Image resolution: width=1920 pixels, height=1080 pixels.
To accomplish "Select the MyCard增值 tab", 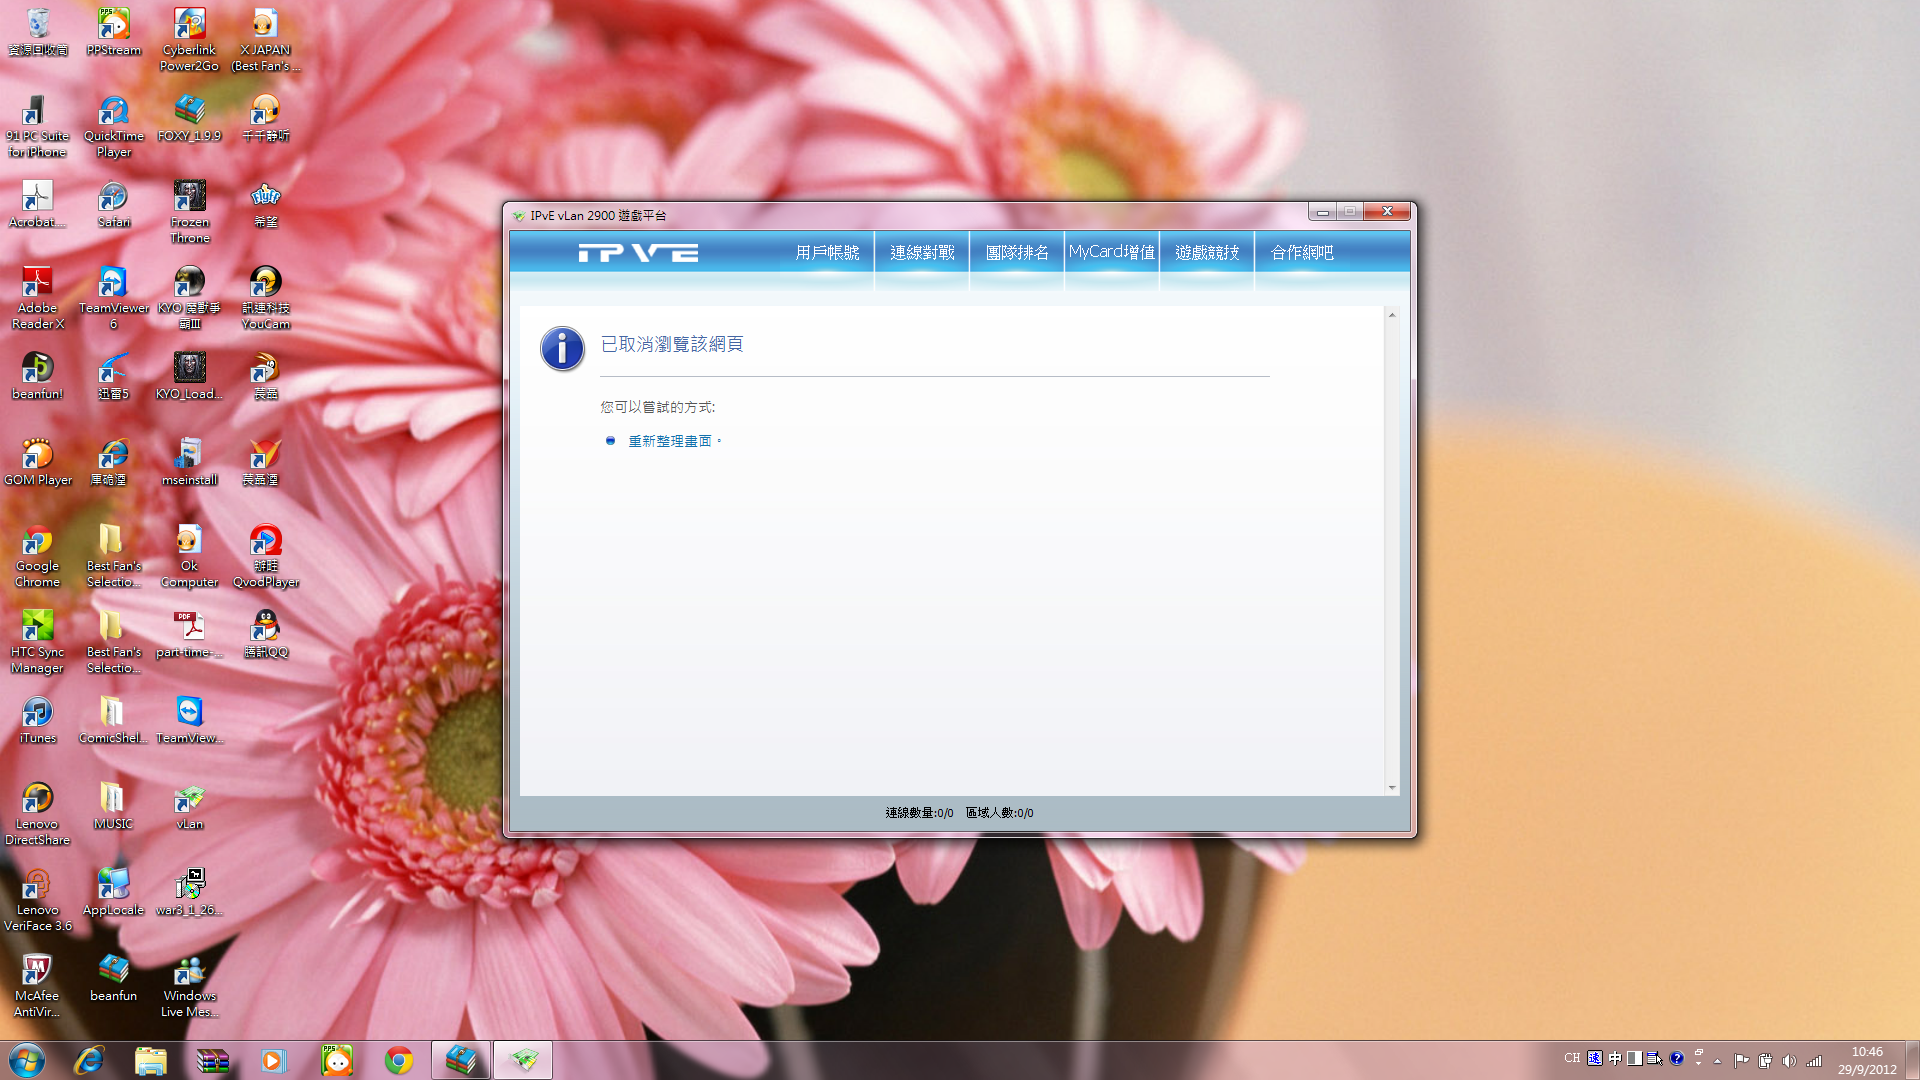I will 1111,253.
